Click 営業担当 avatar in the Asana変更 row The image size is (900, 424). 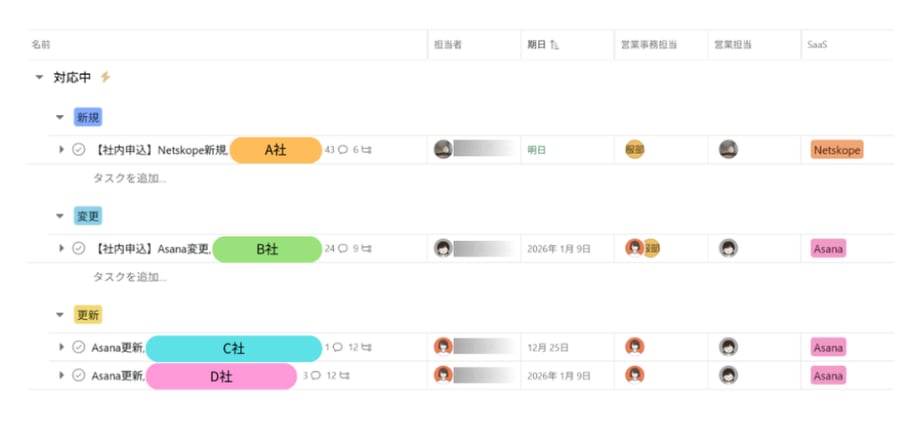[729, 248]
